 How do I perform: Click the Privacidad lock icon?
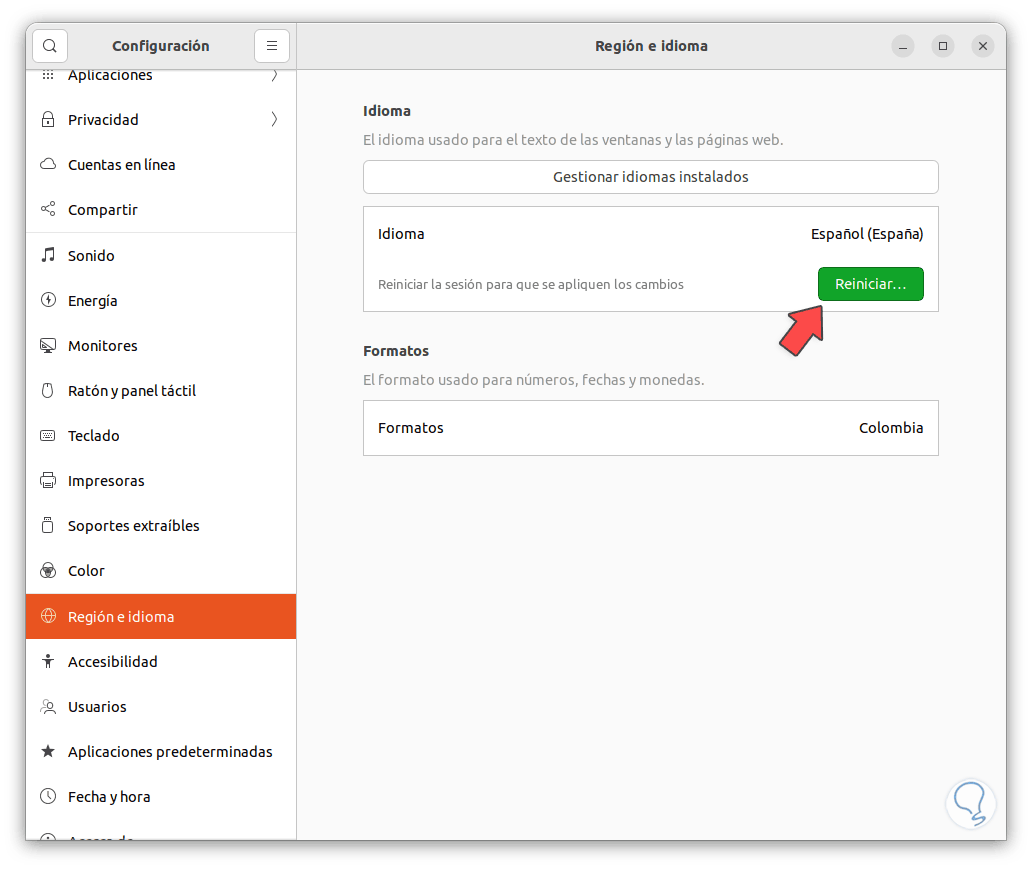point(48,120)
